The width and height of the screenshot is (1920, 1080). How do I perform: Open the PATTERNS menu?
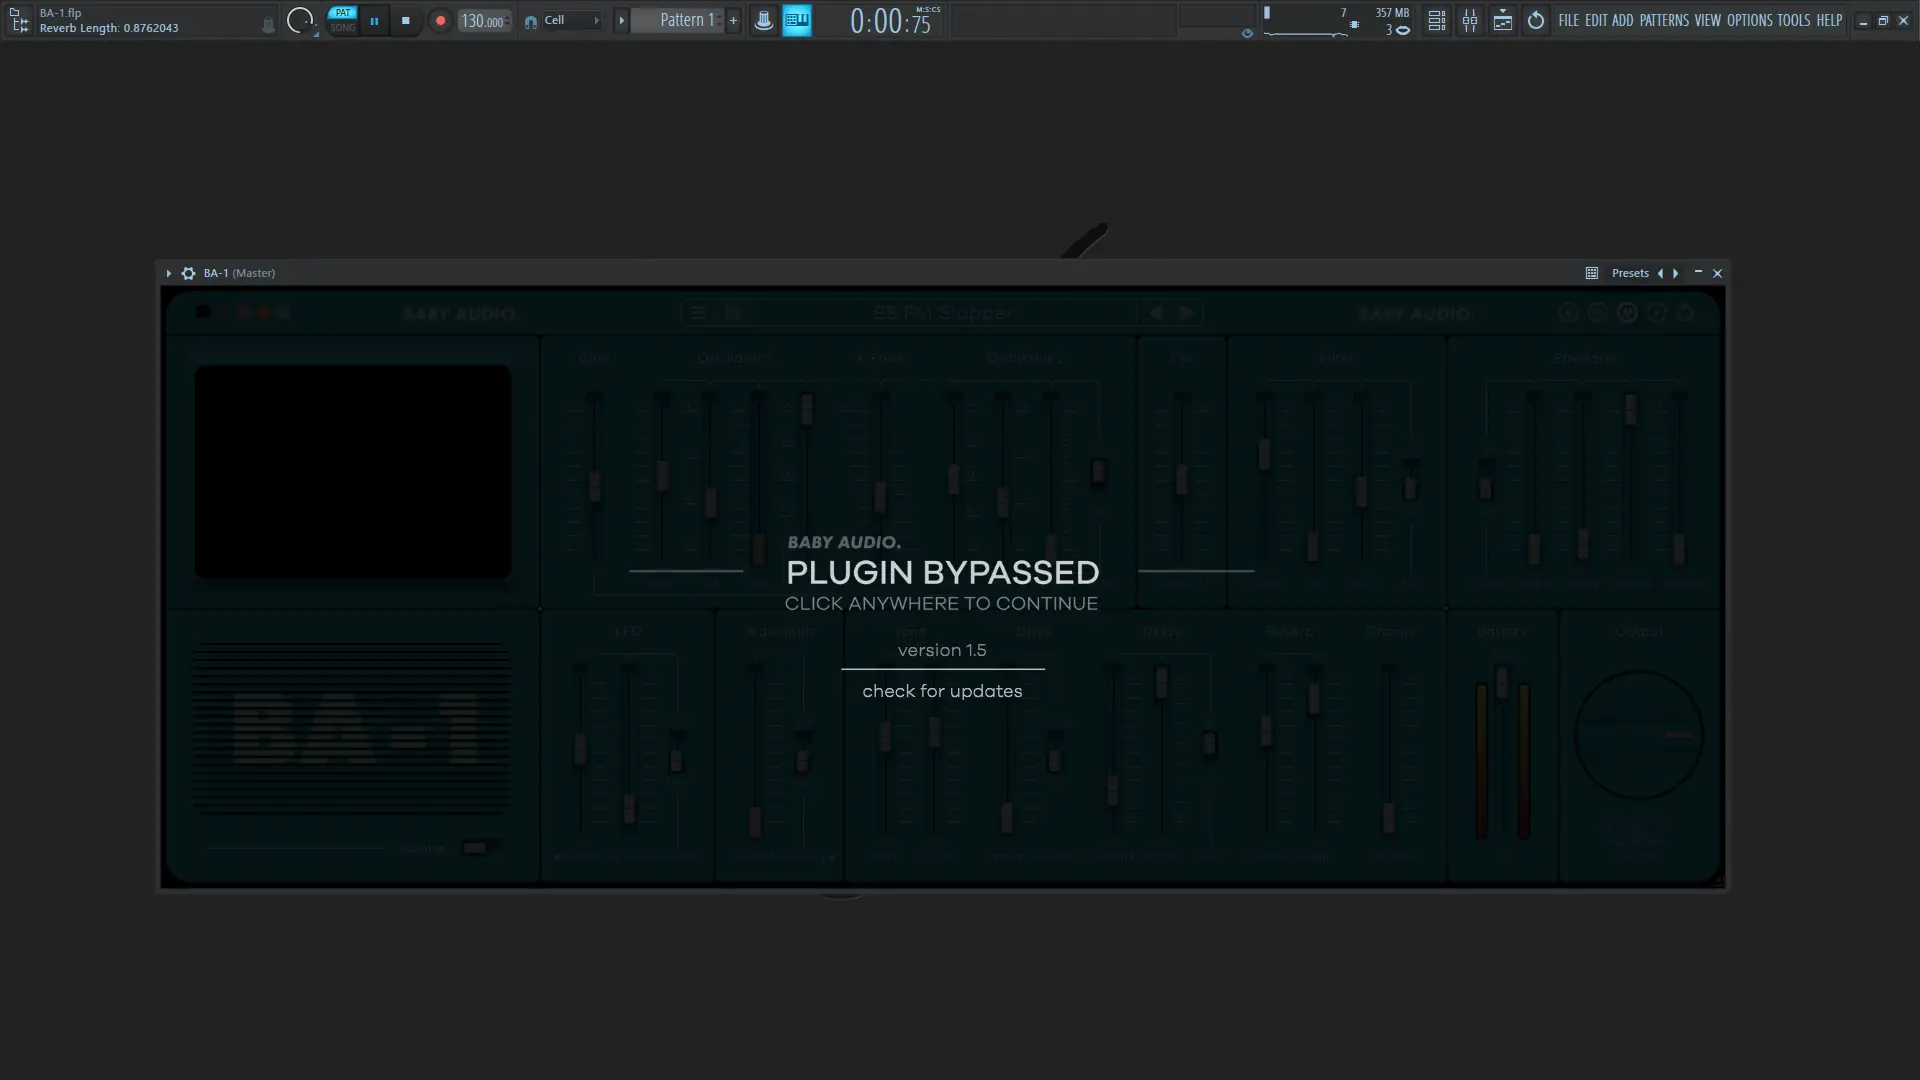coord(1663,20)
